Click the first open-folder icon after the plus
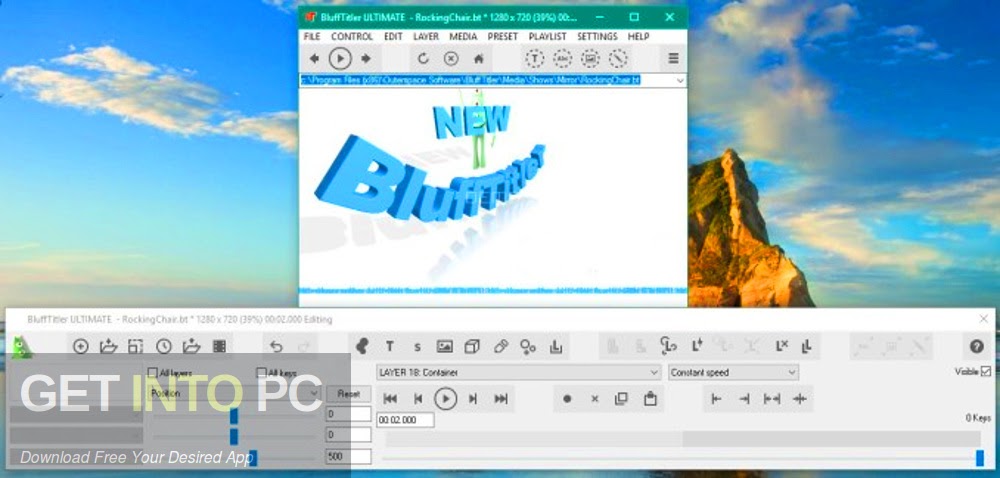This screenshot has width=1000, height=478. [108, 346]
